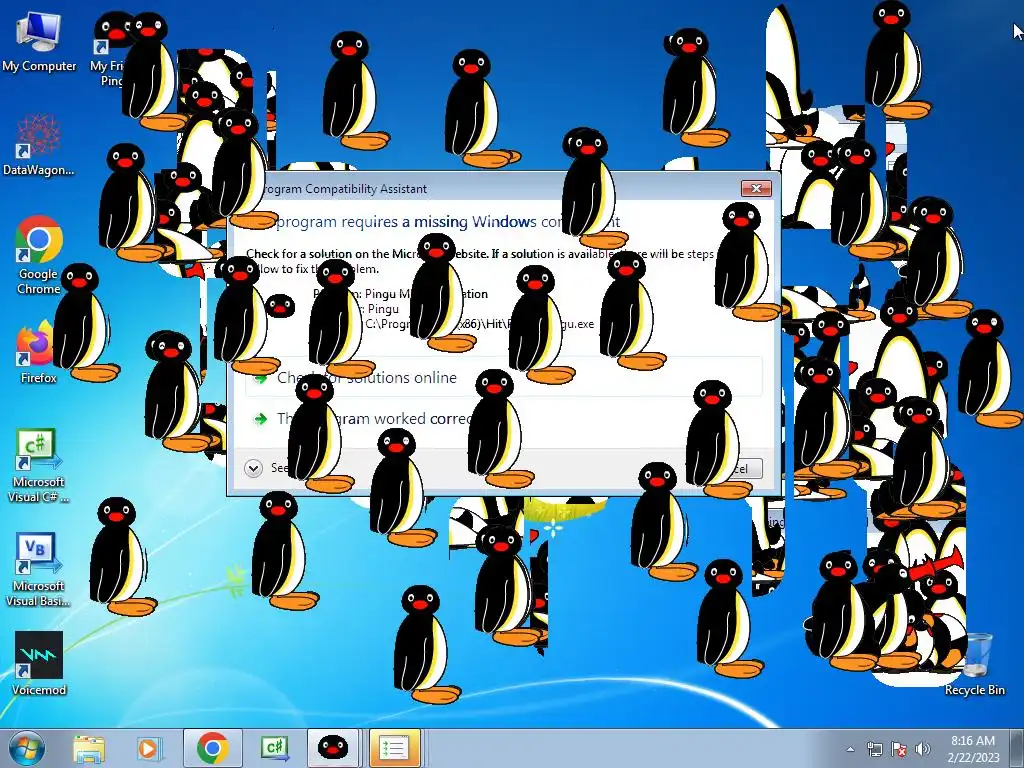1024x768 pixels.
Task: Switch to Visual C# taskbar button
Action: 274,748
